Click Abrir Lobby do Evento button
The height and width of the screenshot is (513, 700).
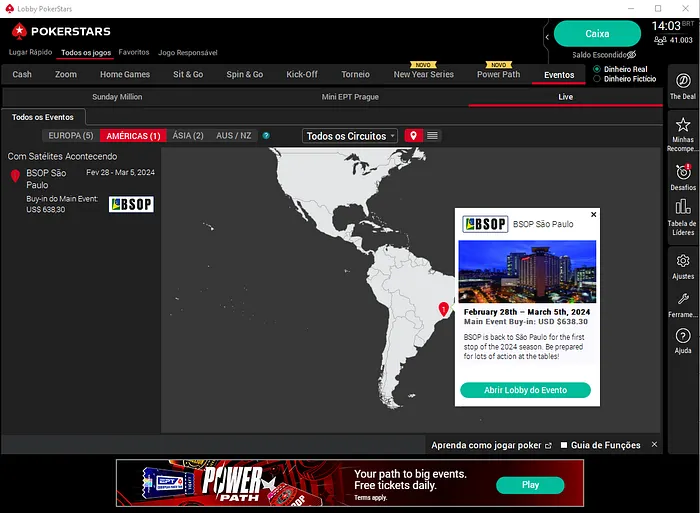525,390
